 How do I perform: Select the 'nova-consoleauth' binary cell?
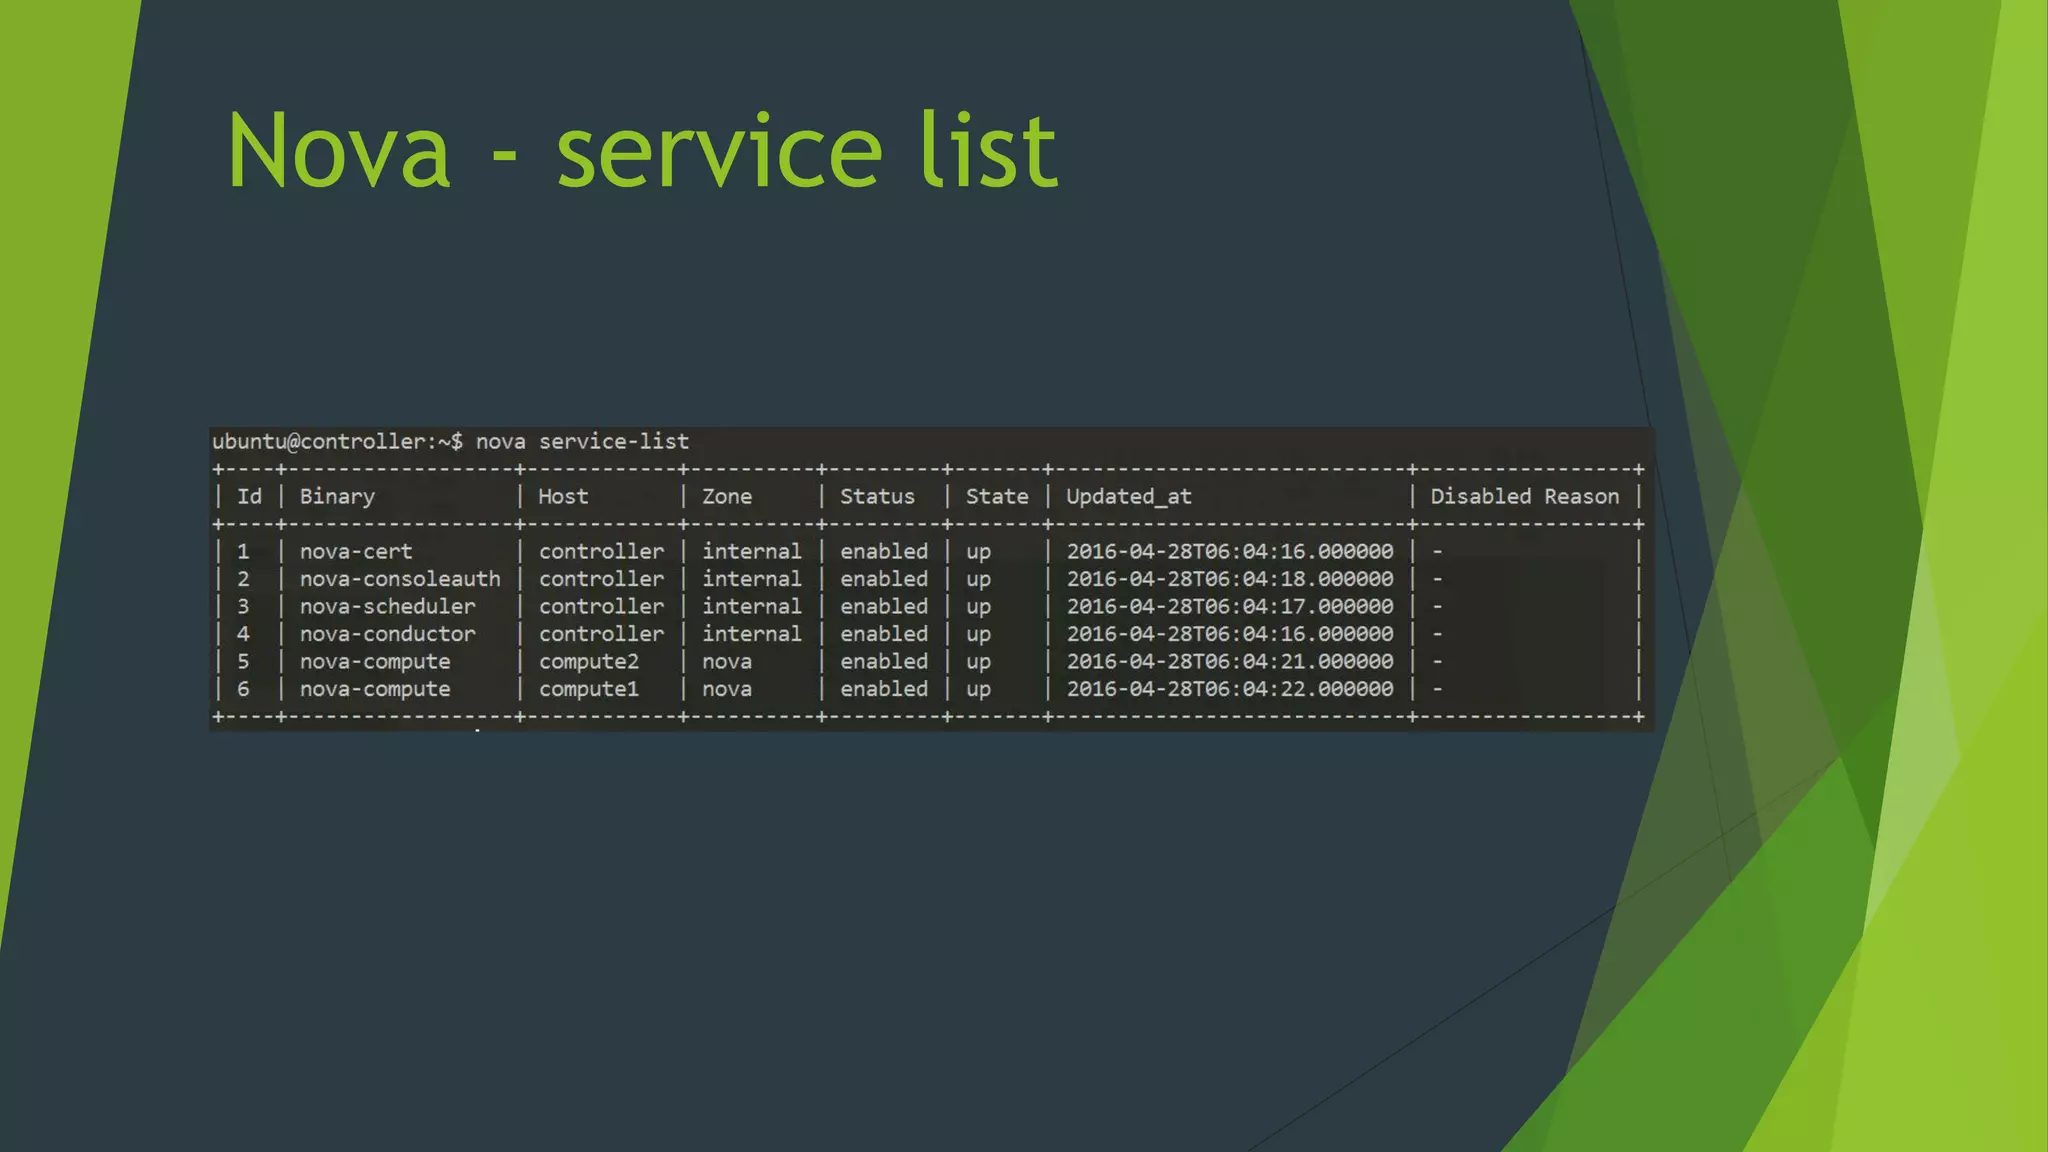tap(400, 579)
